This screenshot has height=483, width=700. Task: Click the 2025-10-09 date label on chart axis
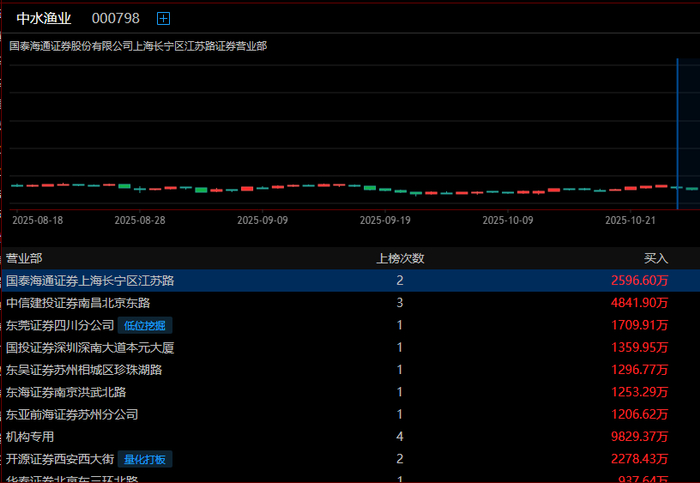(508, 220)
